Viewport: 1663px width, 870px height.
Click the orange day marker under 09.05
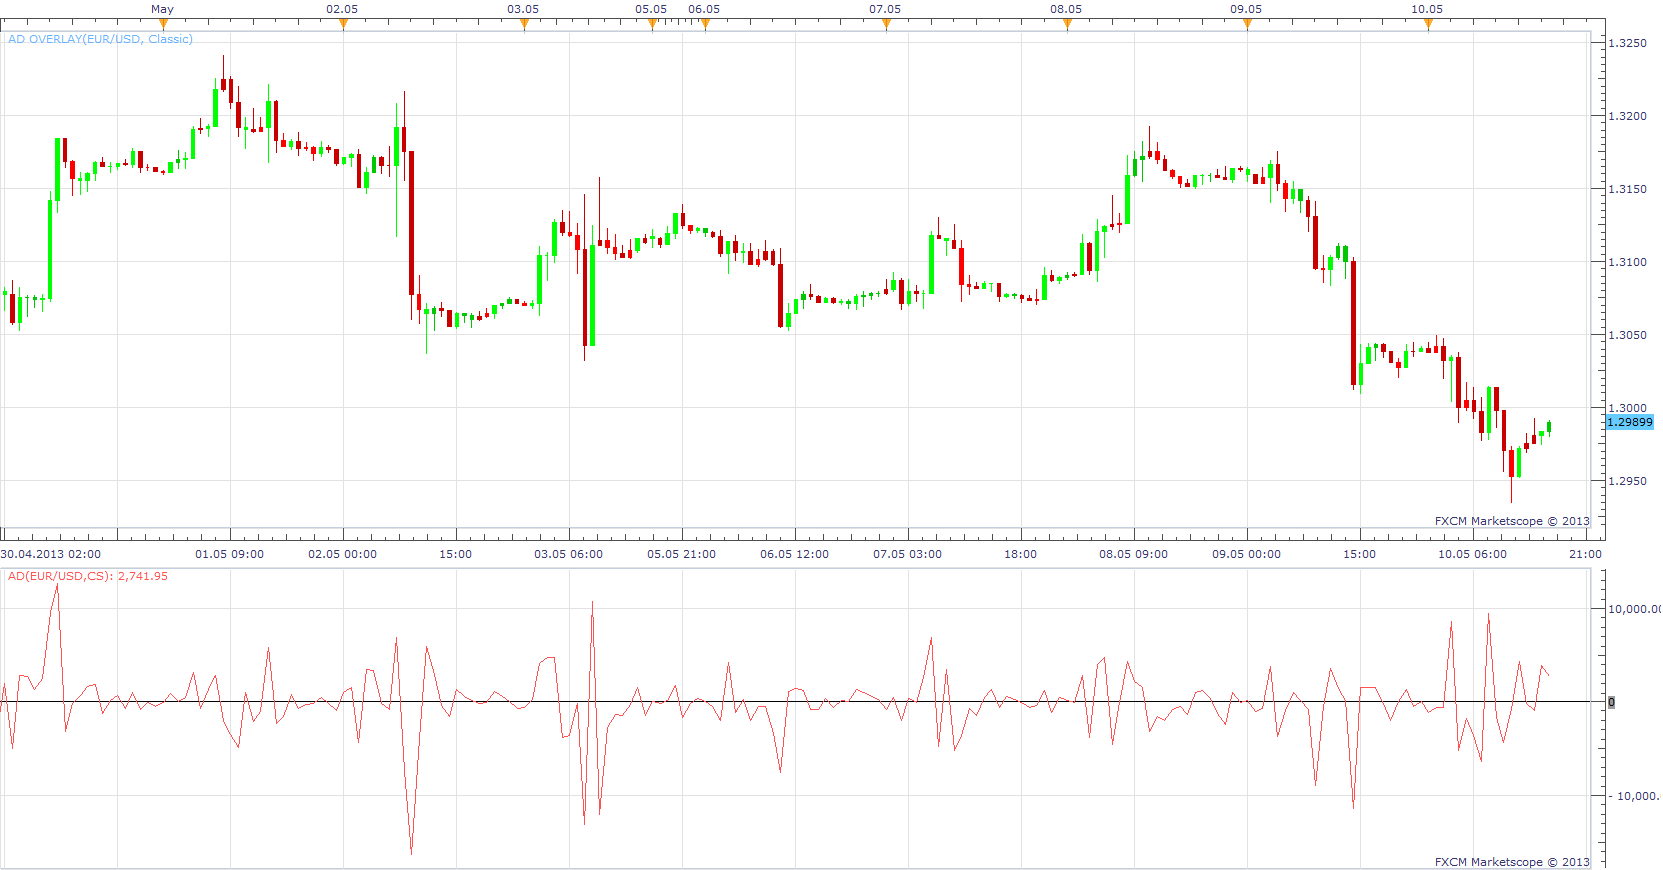pos(1247,24)
